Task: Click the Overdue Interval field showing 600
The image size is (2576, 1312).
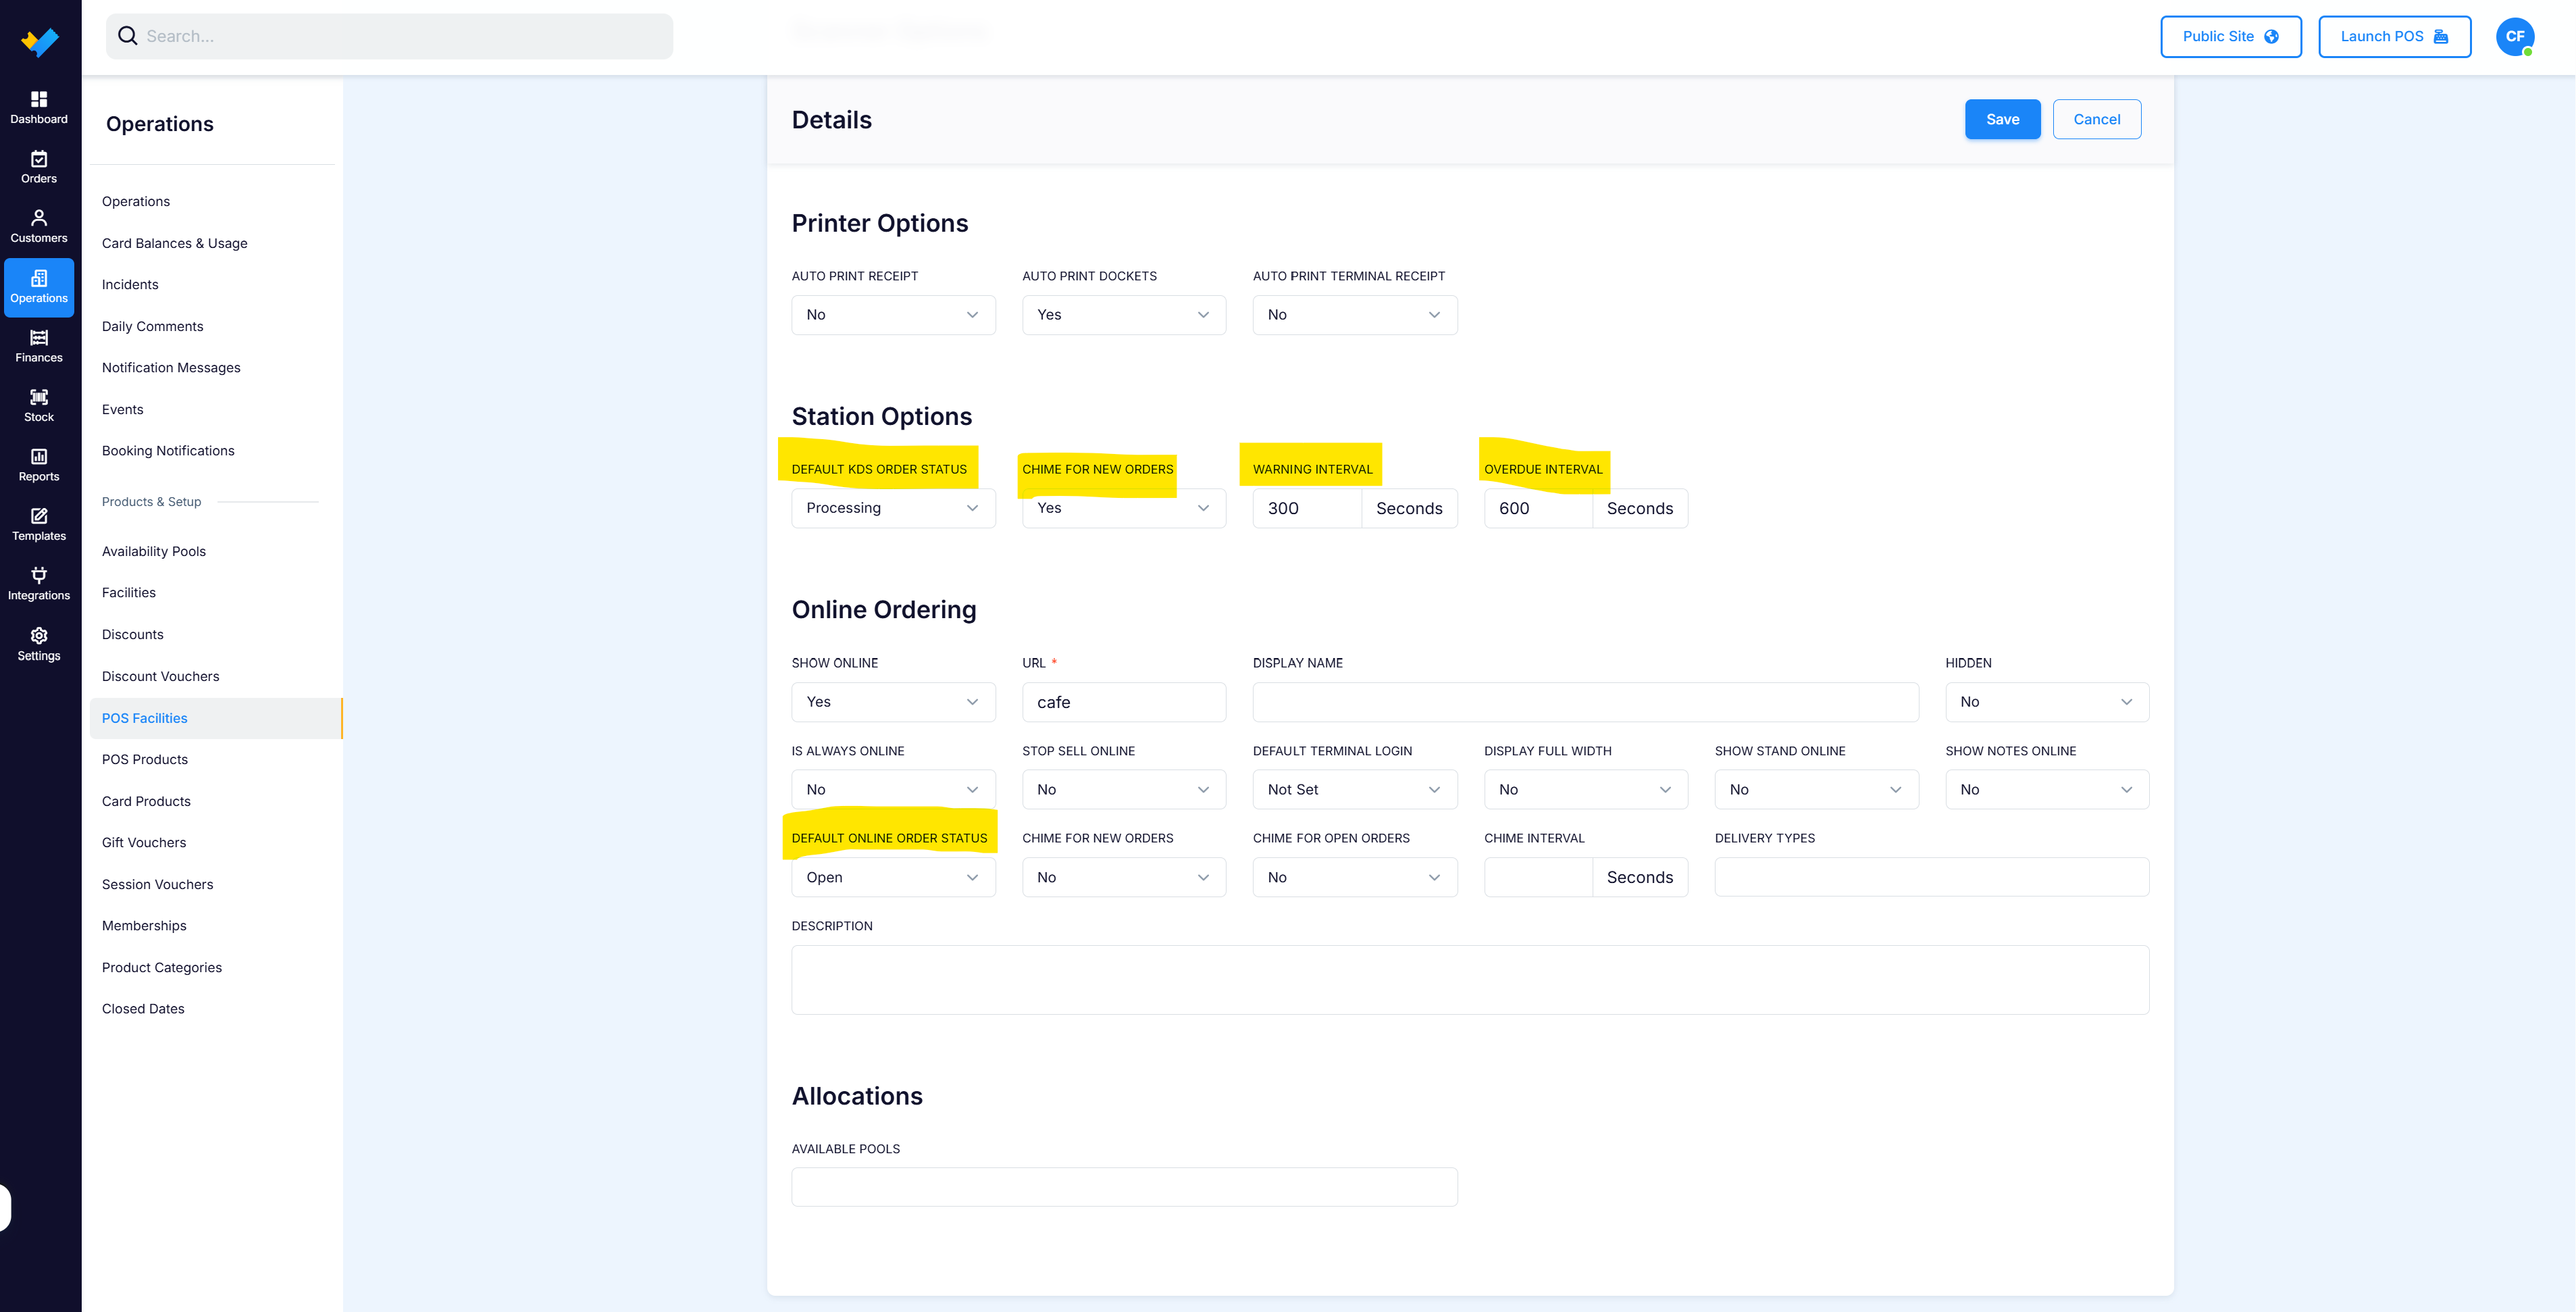Action: point(1537,508)
